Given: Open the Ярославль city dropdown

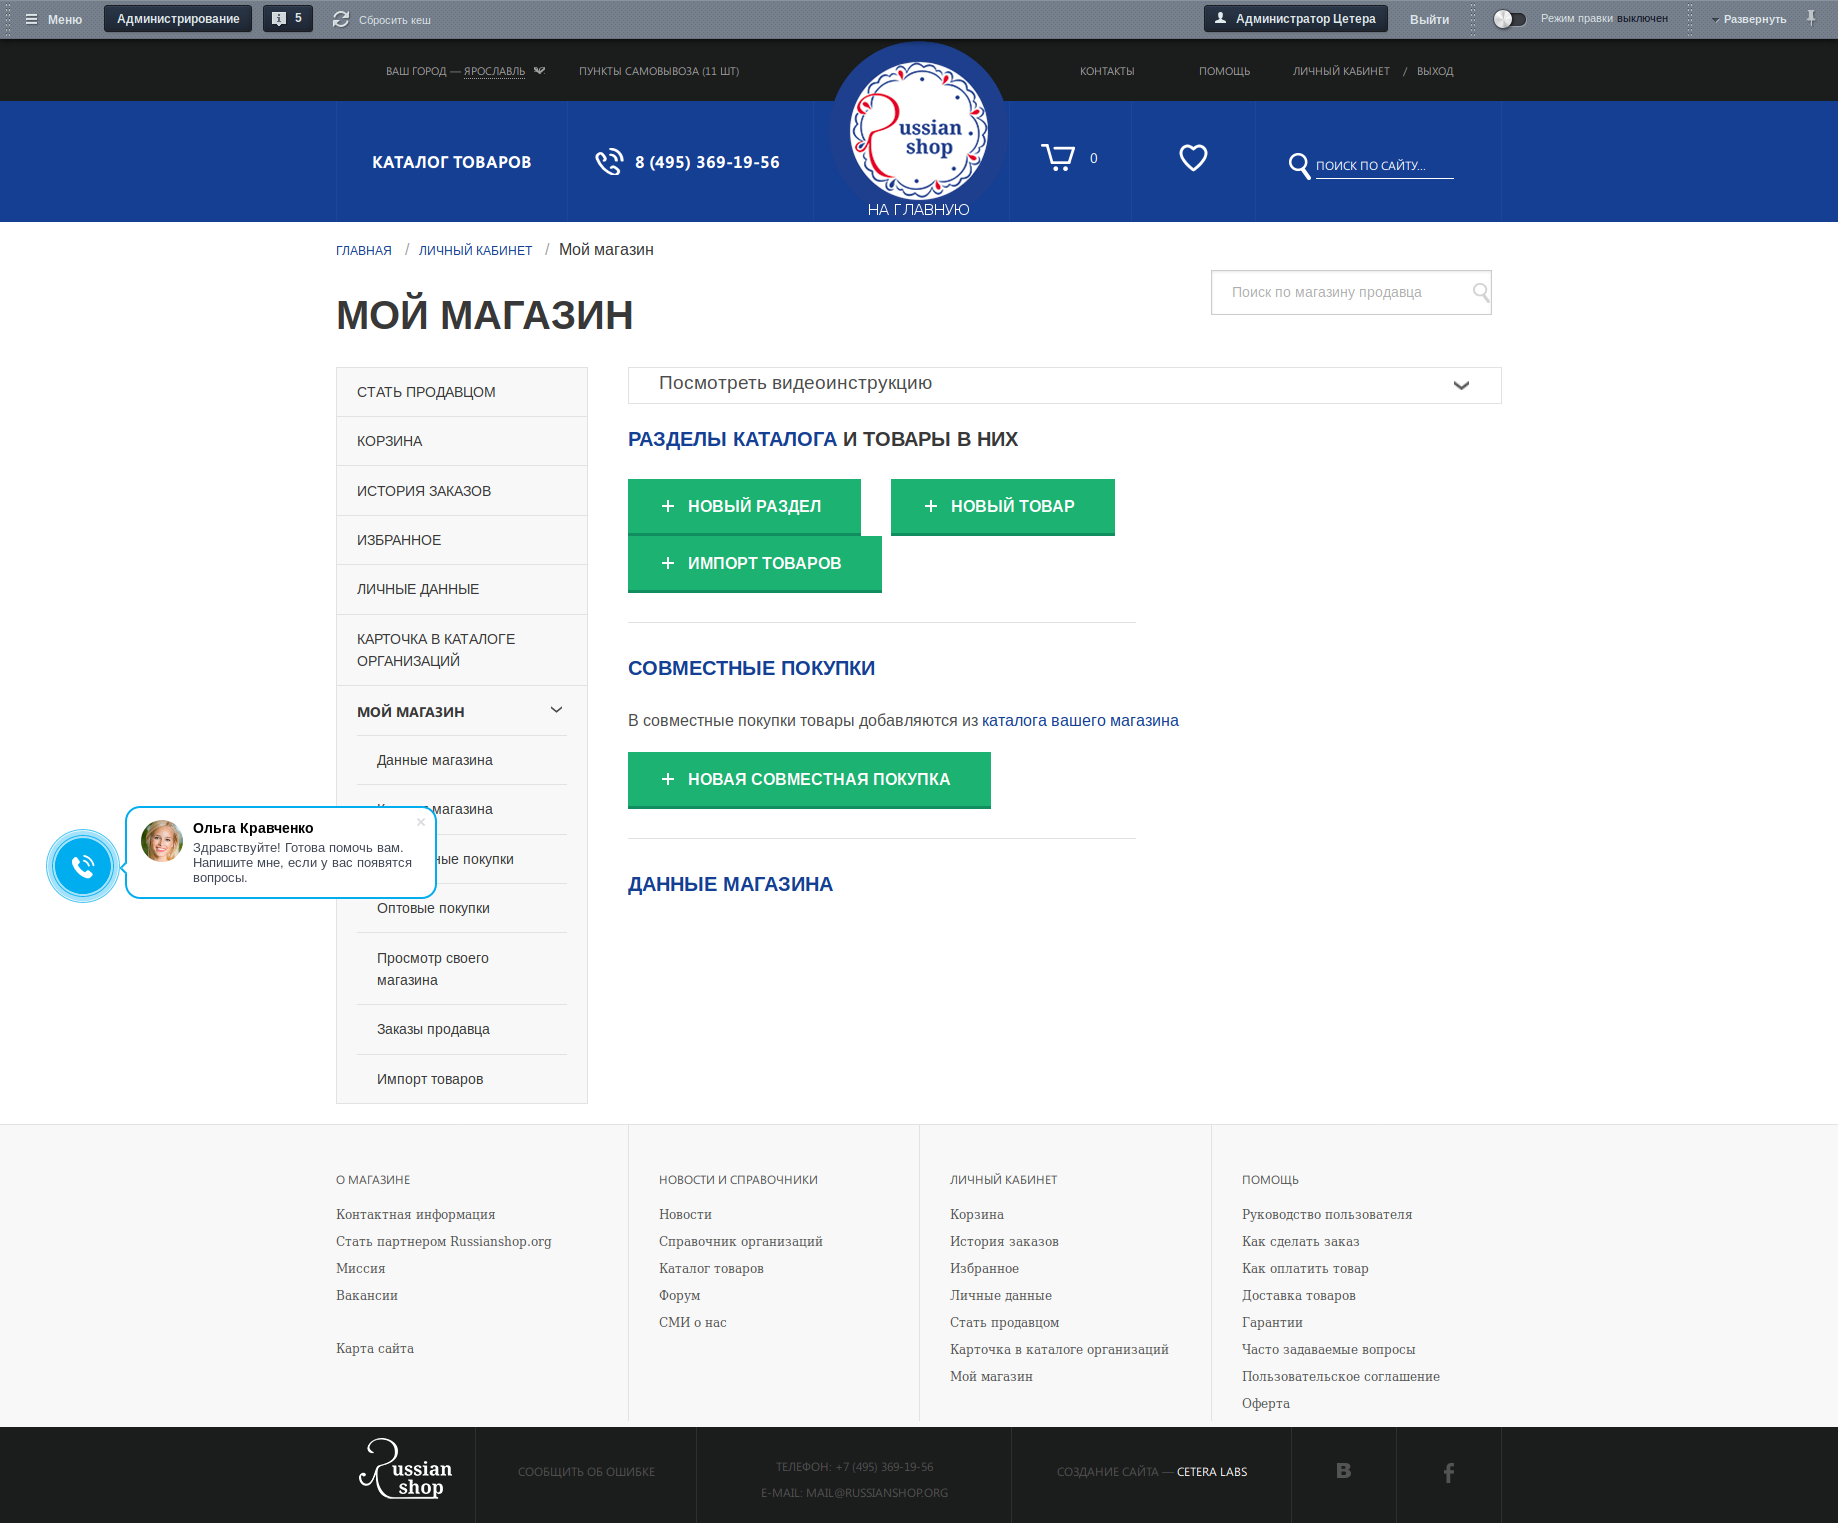Looking at the screenshot, I should 540,71.
